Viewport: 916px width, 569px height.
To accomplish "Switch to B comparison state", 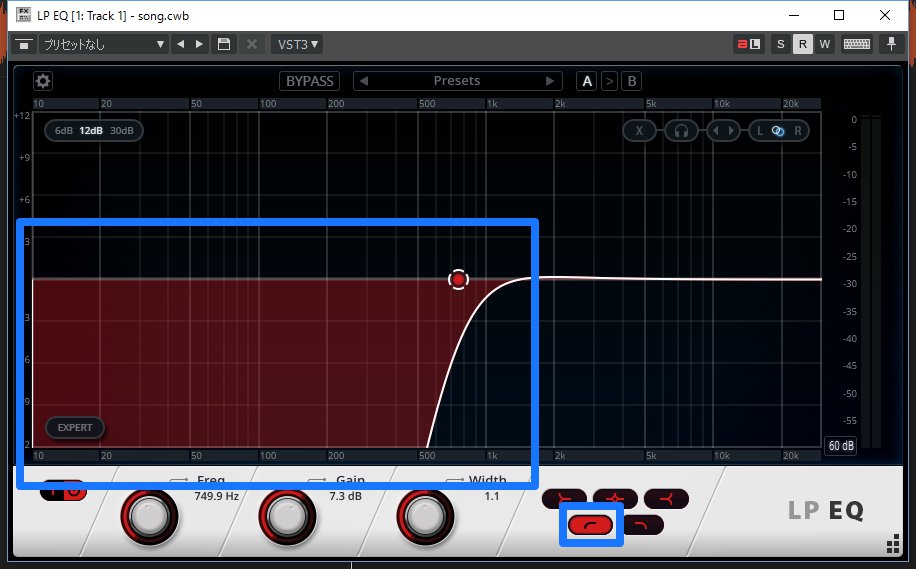I will (x=632, y=81).
